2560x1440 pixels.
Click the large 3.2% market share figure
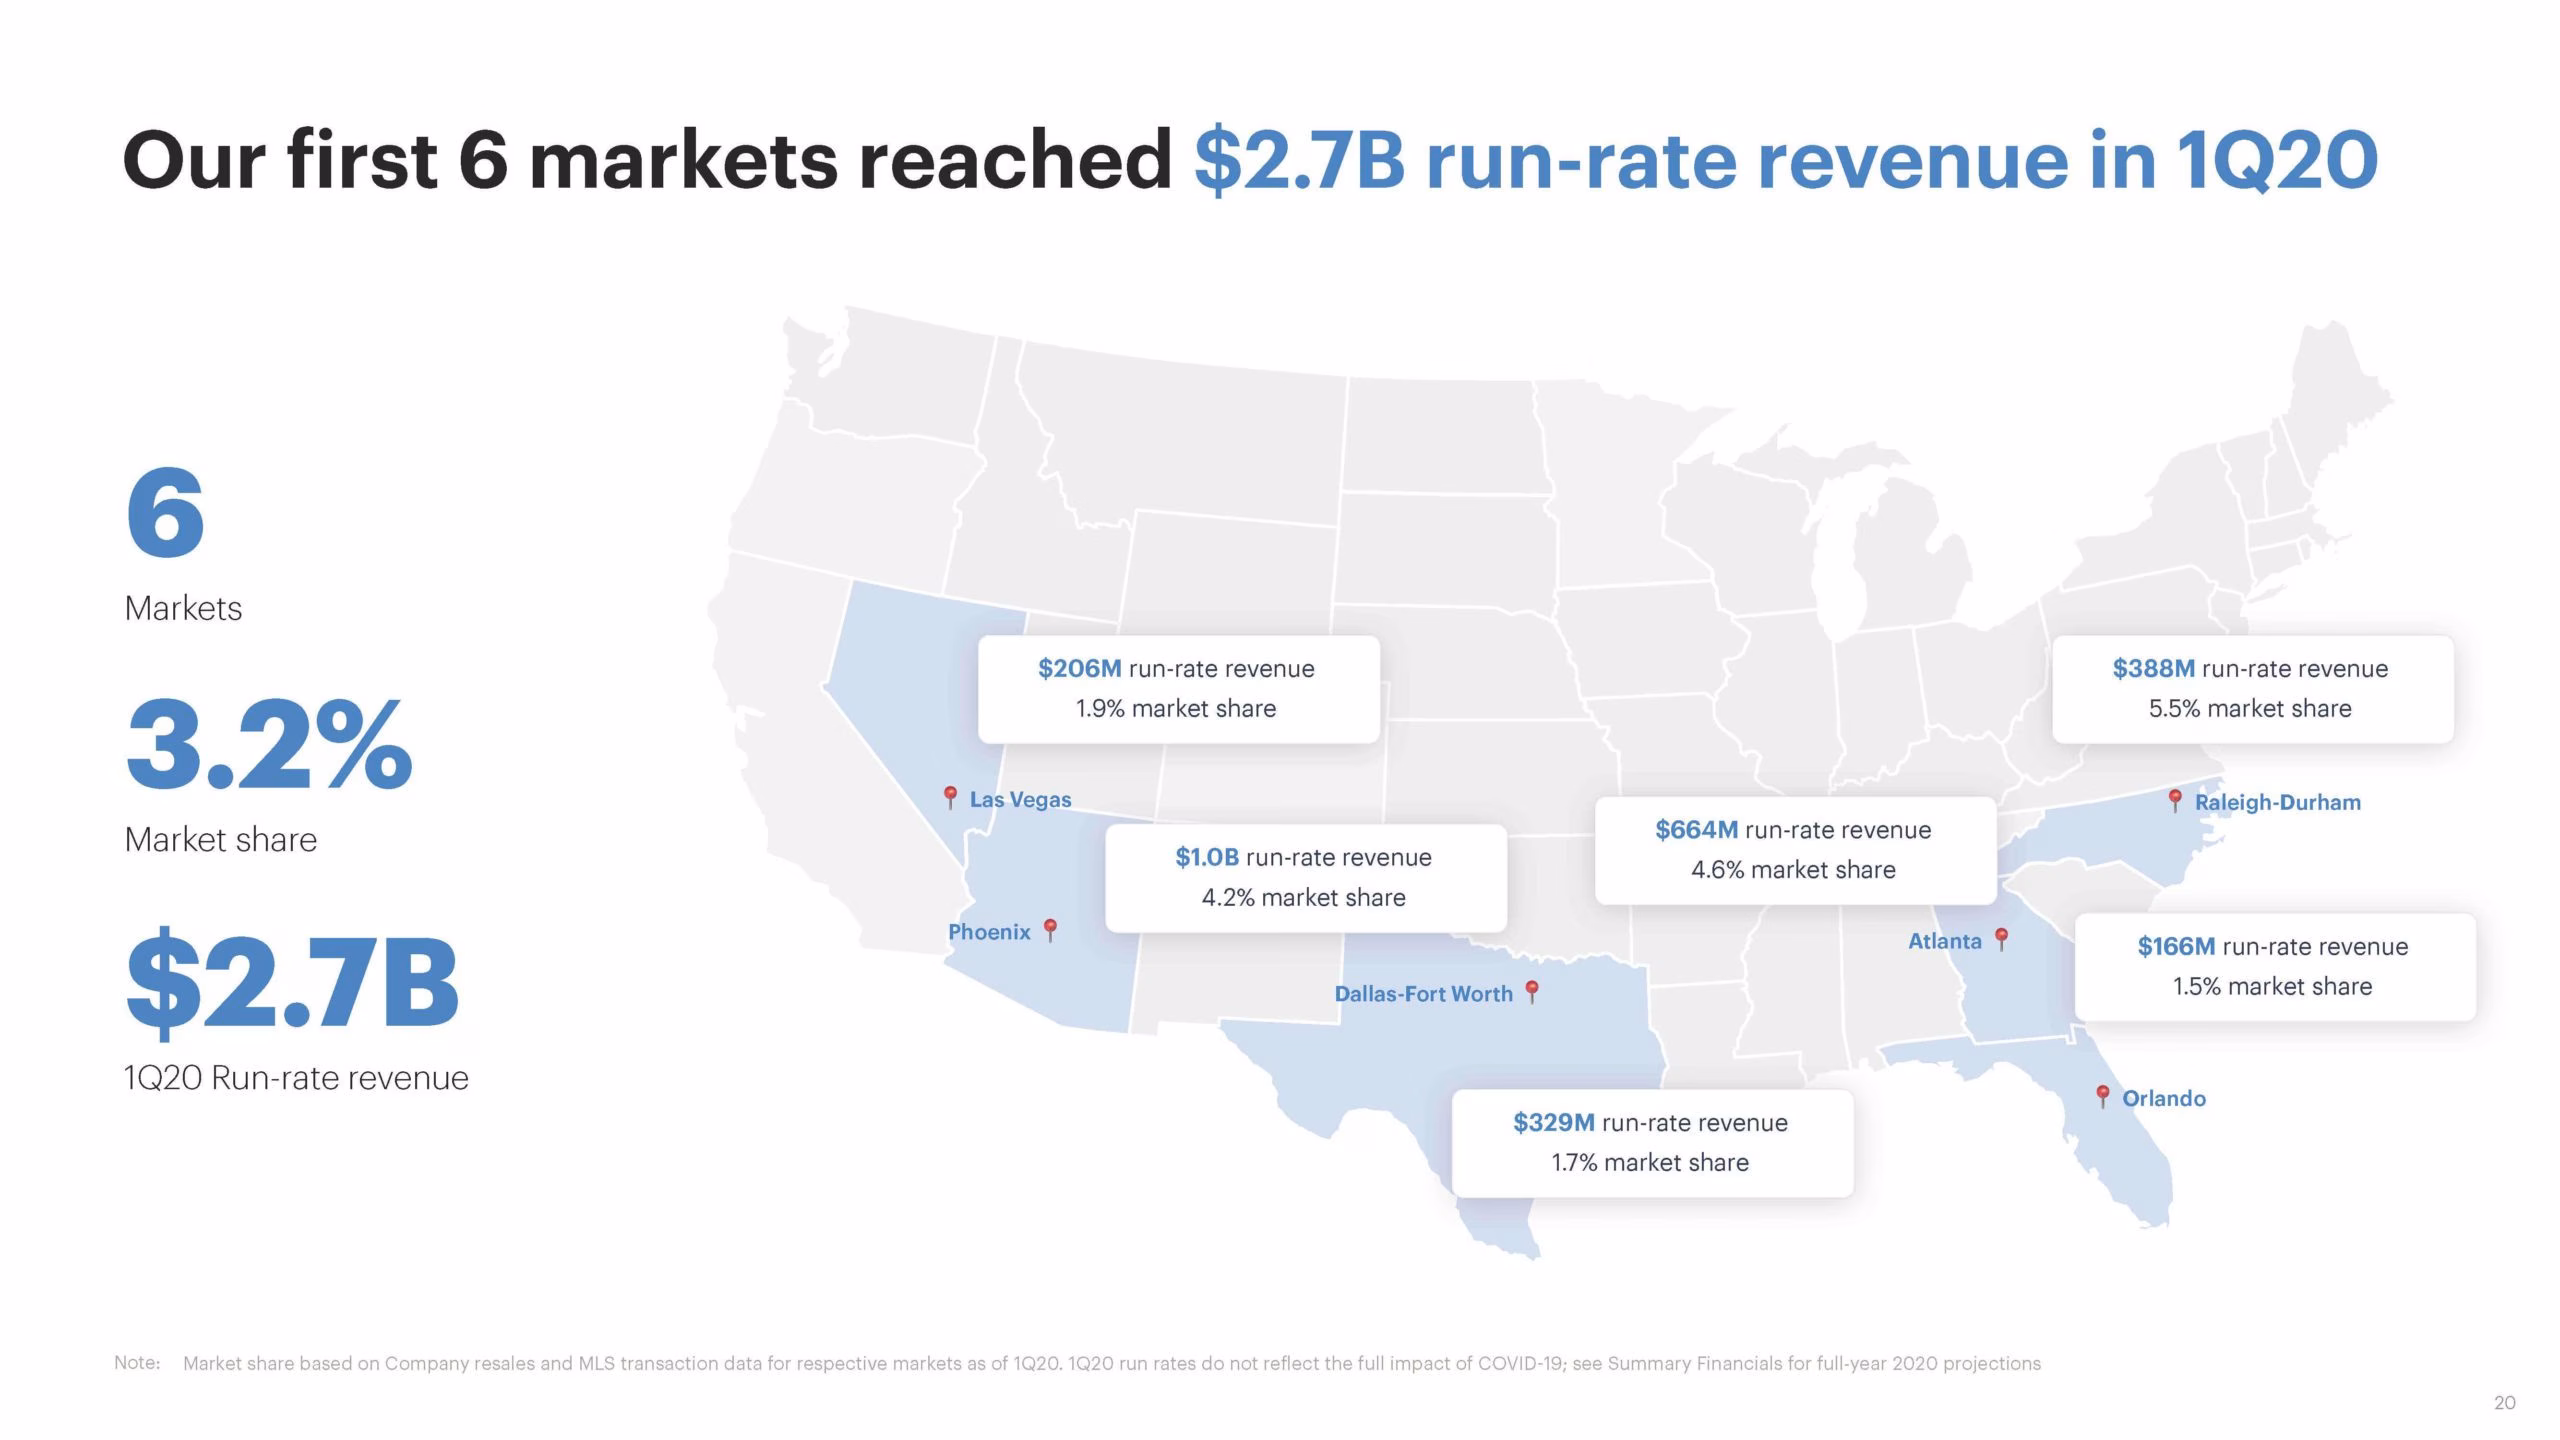[268, 745]
